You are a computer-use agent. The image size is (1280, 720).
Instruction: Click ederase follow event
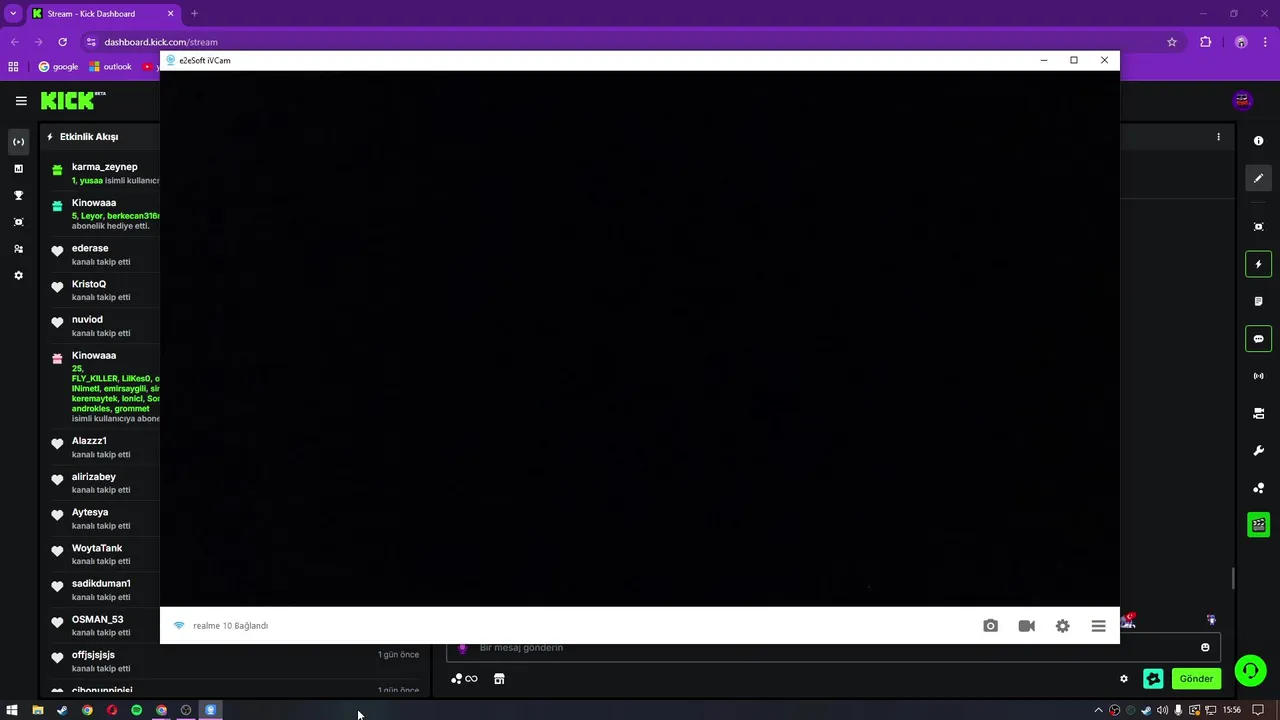105,255
